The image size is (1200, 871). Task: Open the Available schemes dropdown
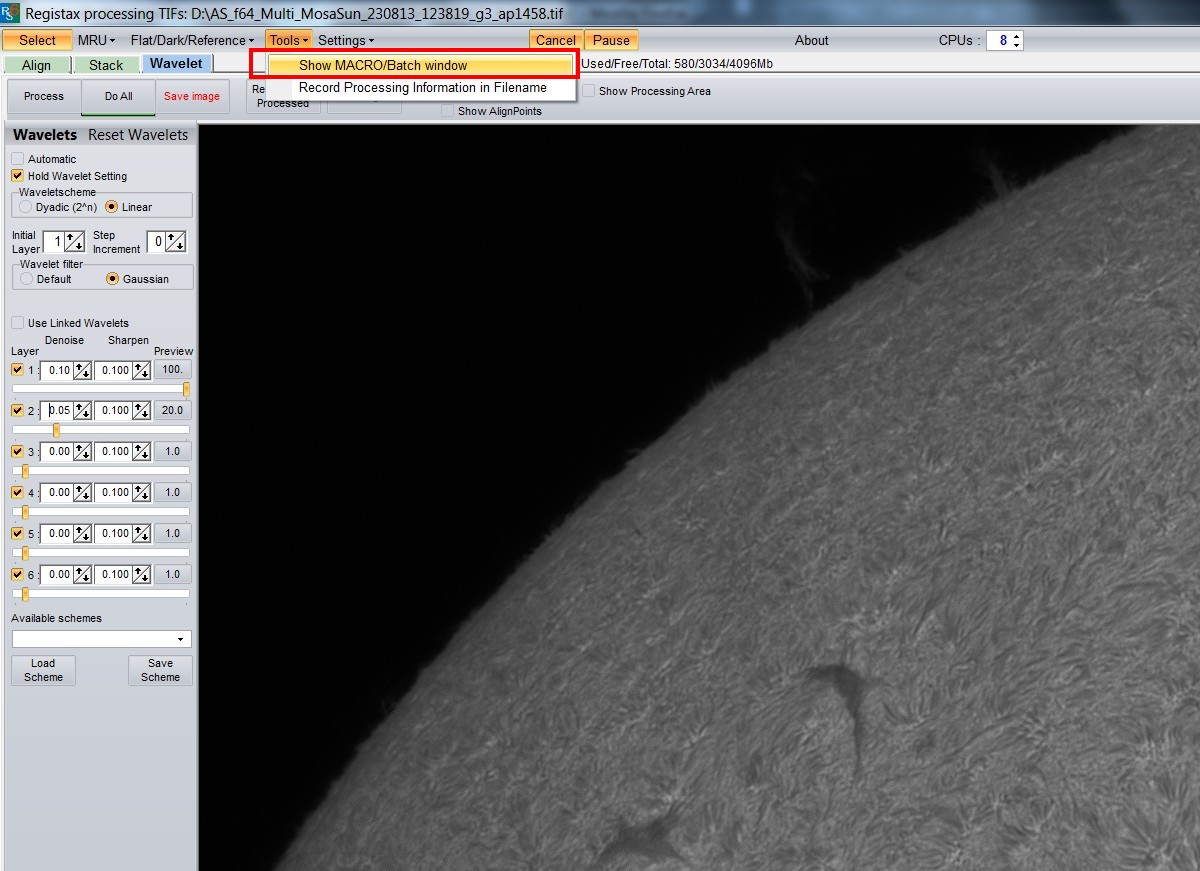[x=101, y=639]
